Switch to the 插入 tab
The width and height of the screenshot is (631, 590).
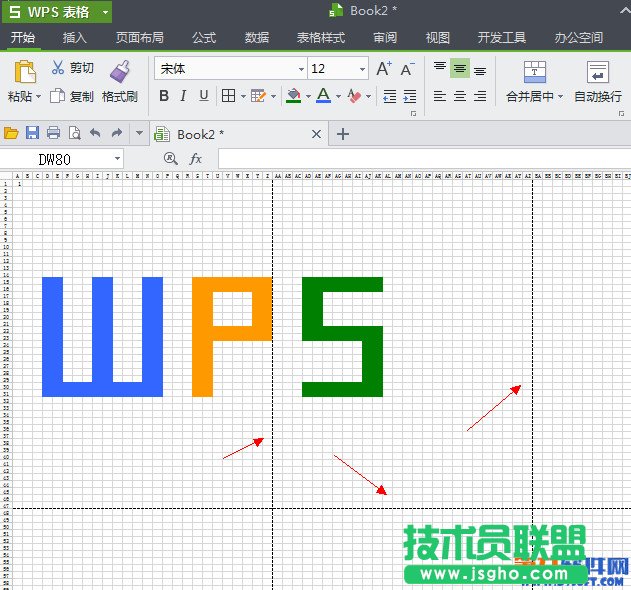(75, 38)
